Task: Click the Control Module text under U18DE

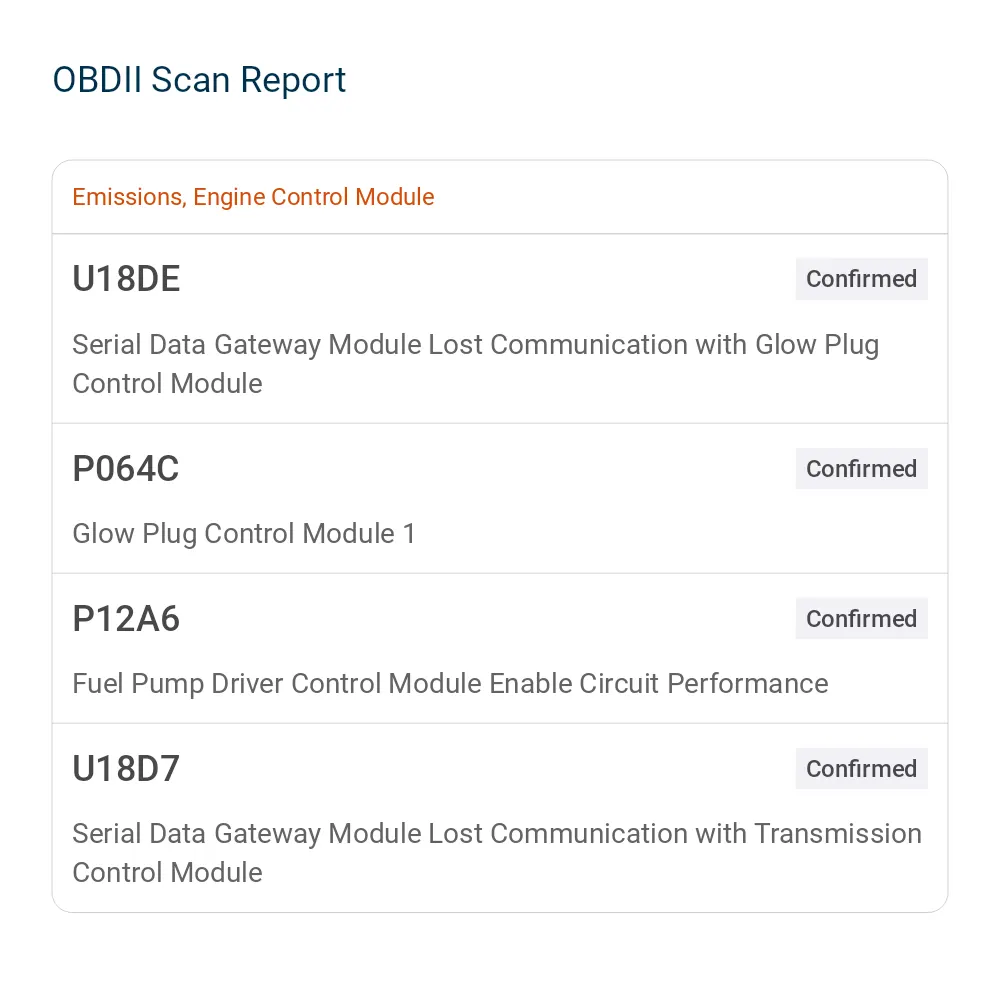Action: click(x=167, y=383)
